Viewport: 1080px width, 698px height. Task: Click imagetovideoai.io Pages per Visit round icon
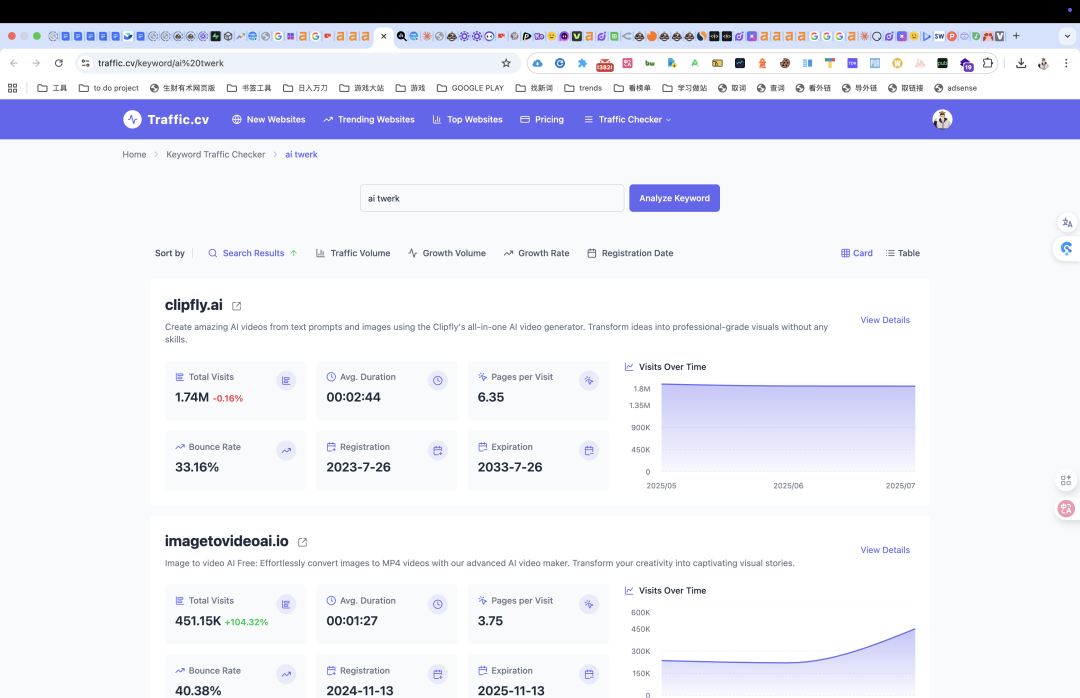[x=589, y=604]
